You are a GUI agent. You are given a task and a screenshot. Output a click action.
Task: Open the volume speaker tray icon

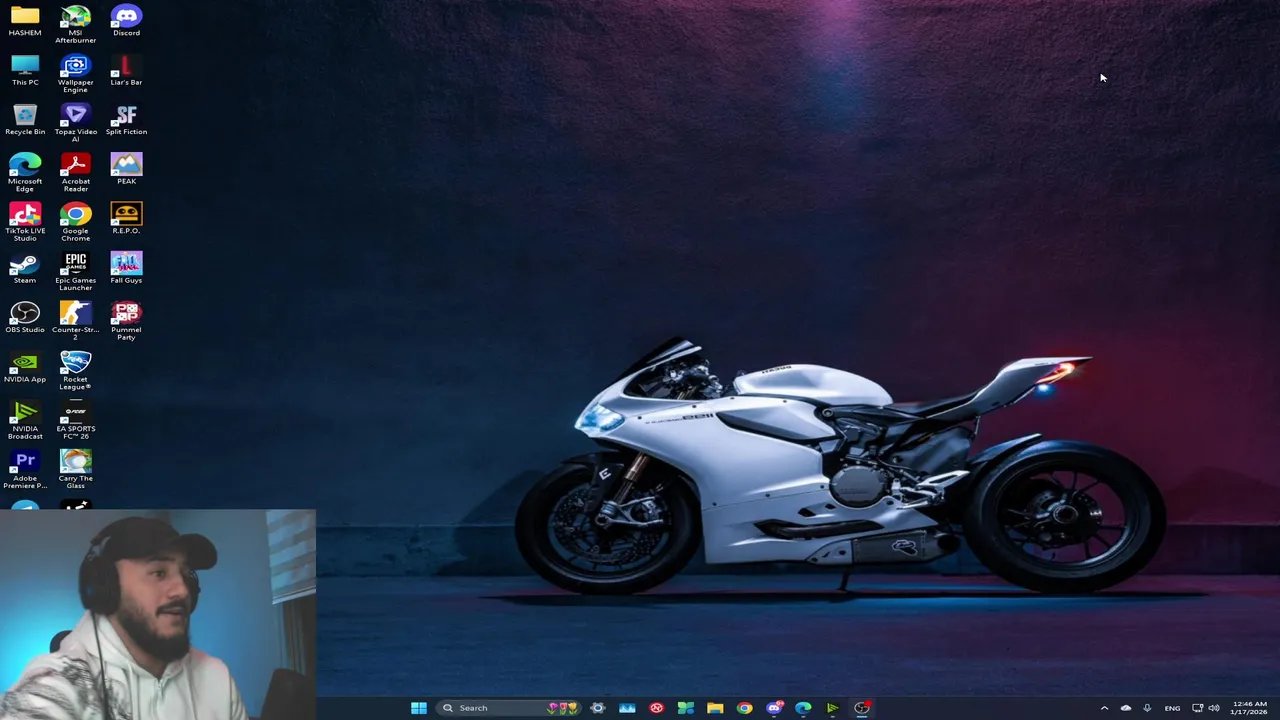coord(1214,708)
